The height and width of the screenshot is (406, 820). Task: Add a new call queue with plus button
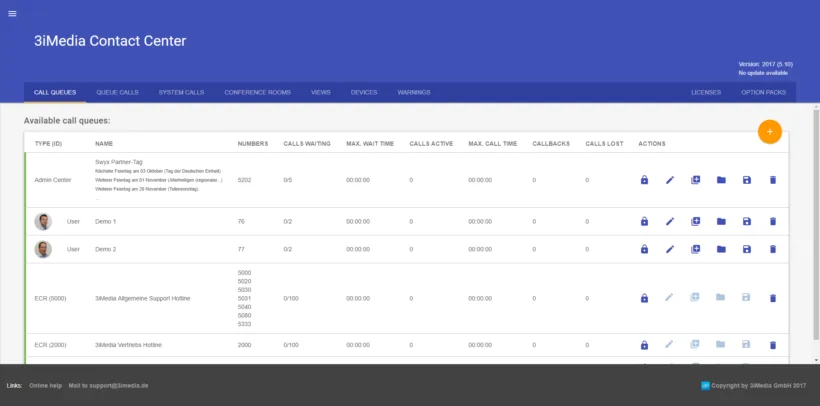coord(769,131)
